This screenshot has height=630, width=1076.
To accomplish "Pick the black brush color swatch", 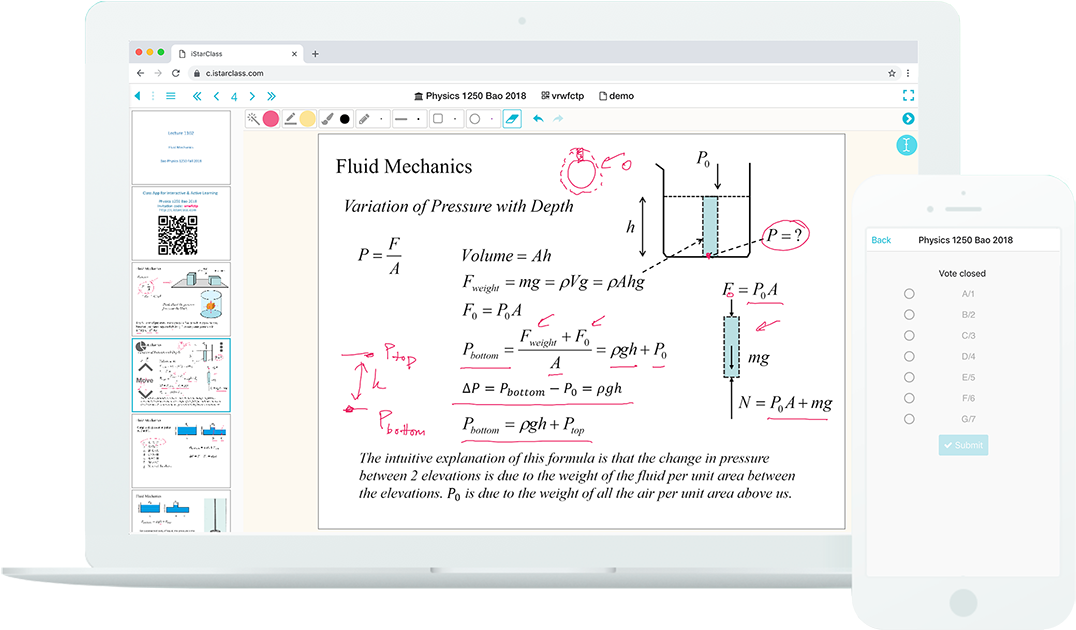I will click(344, 119).
